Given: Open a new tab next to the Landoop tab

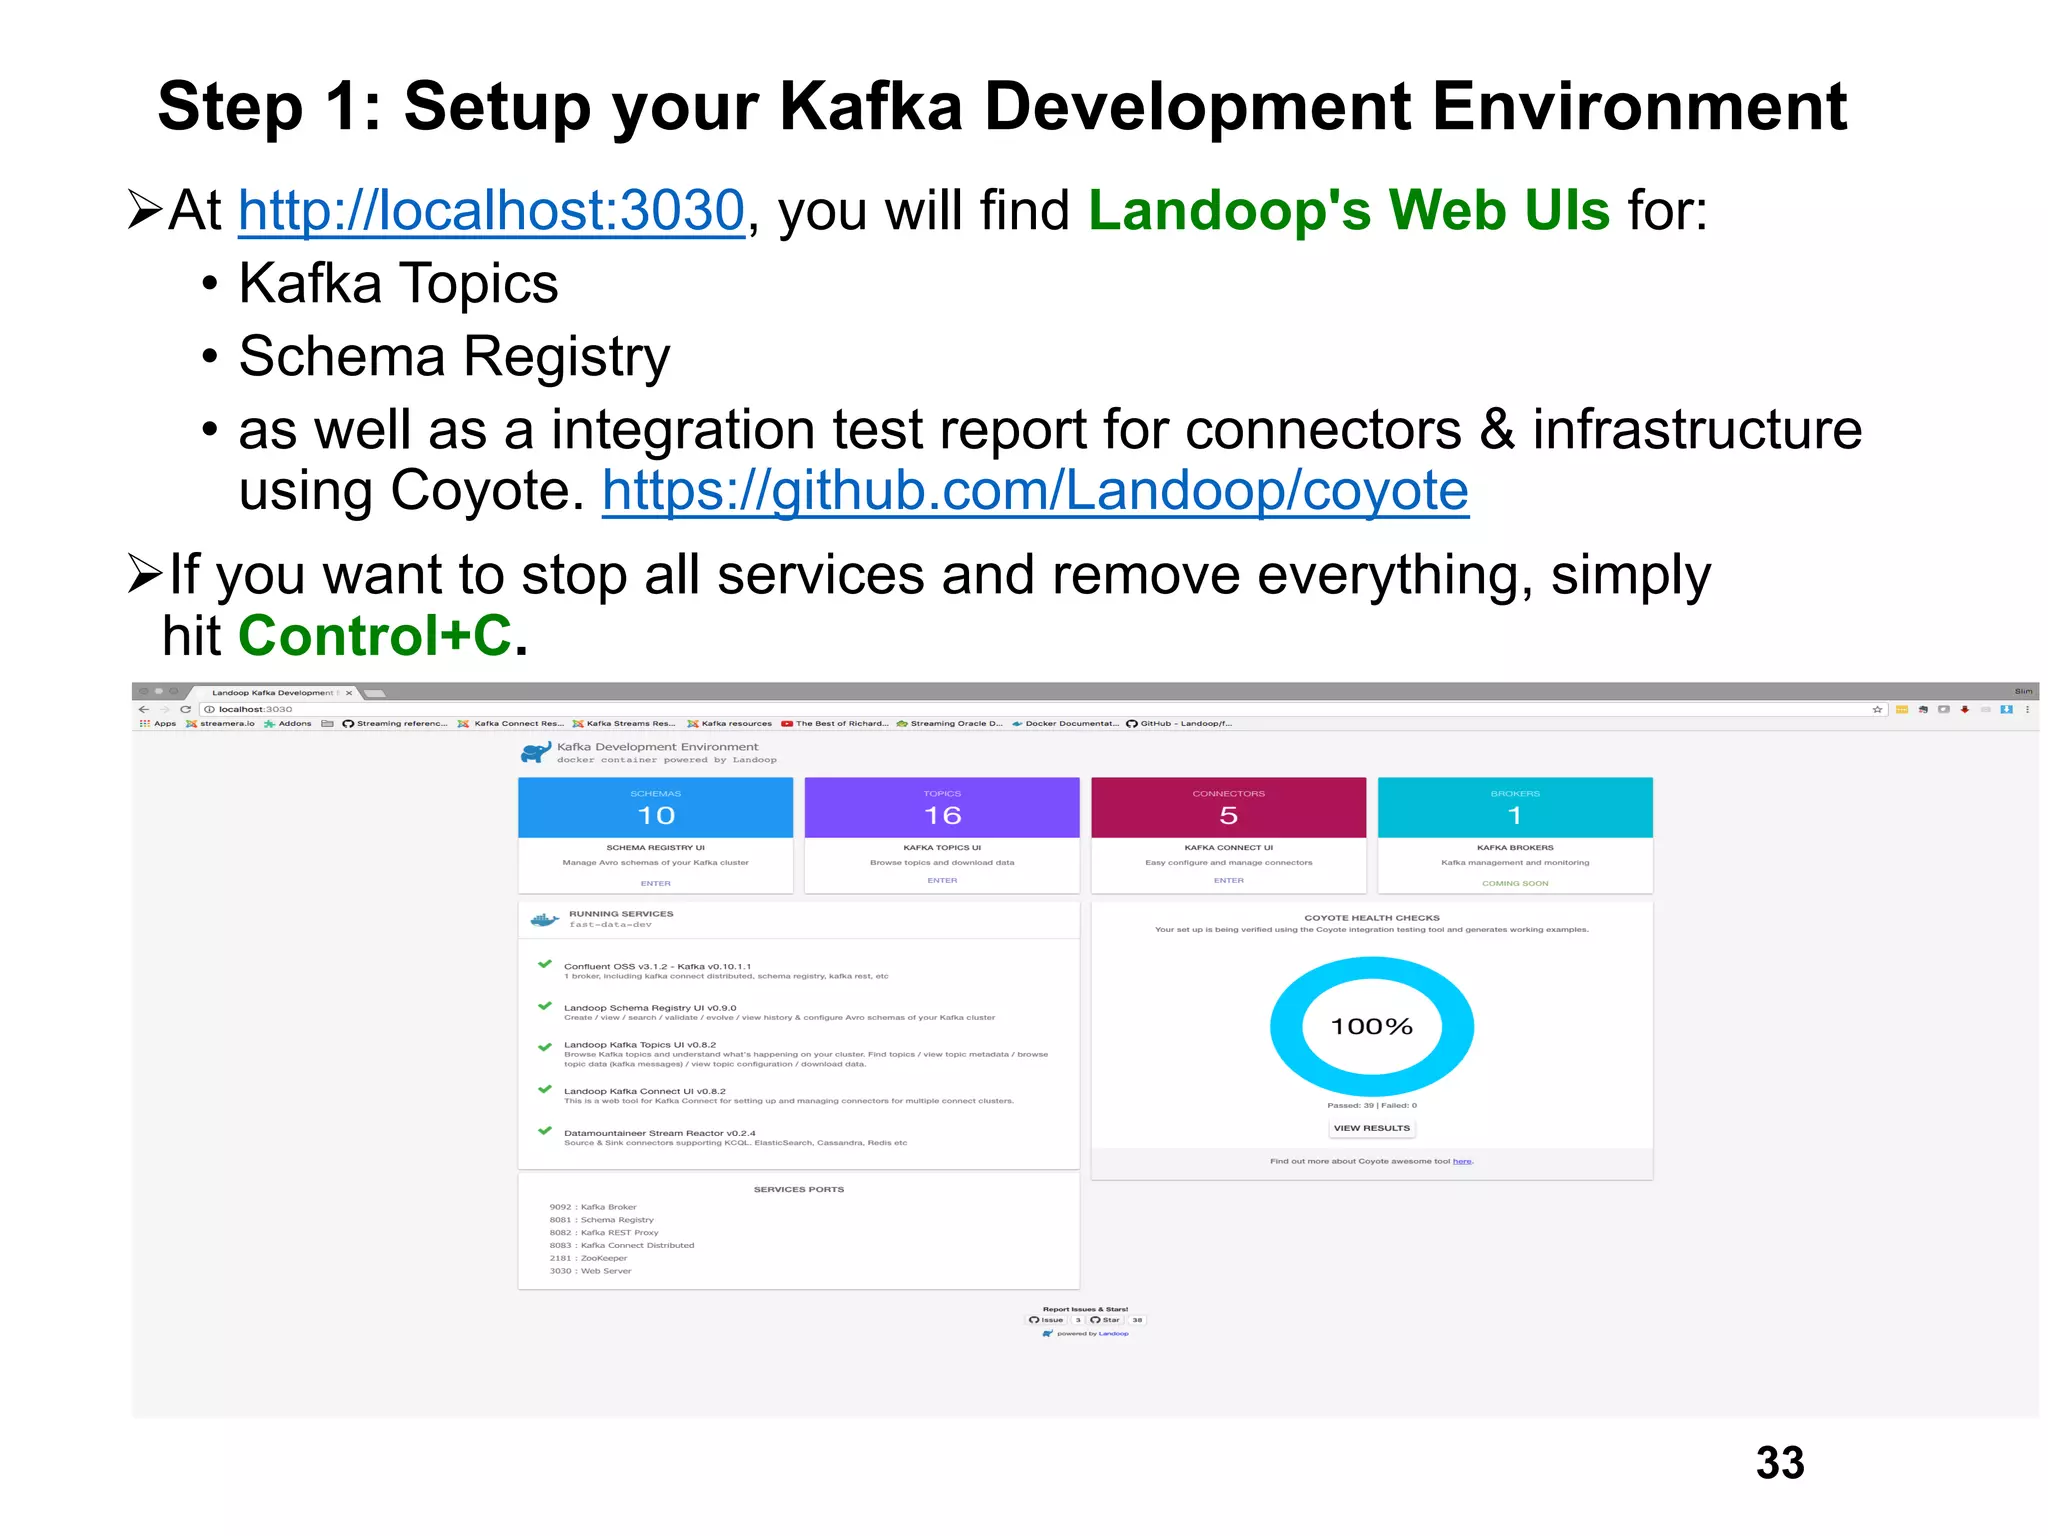Looking at the screenshot, I should click(375, 692).
